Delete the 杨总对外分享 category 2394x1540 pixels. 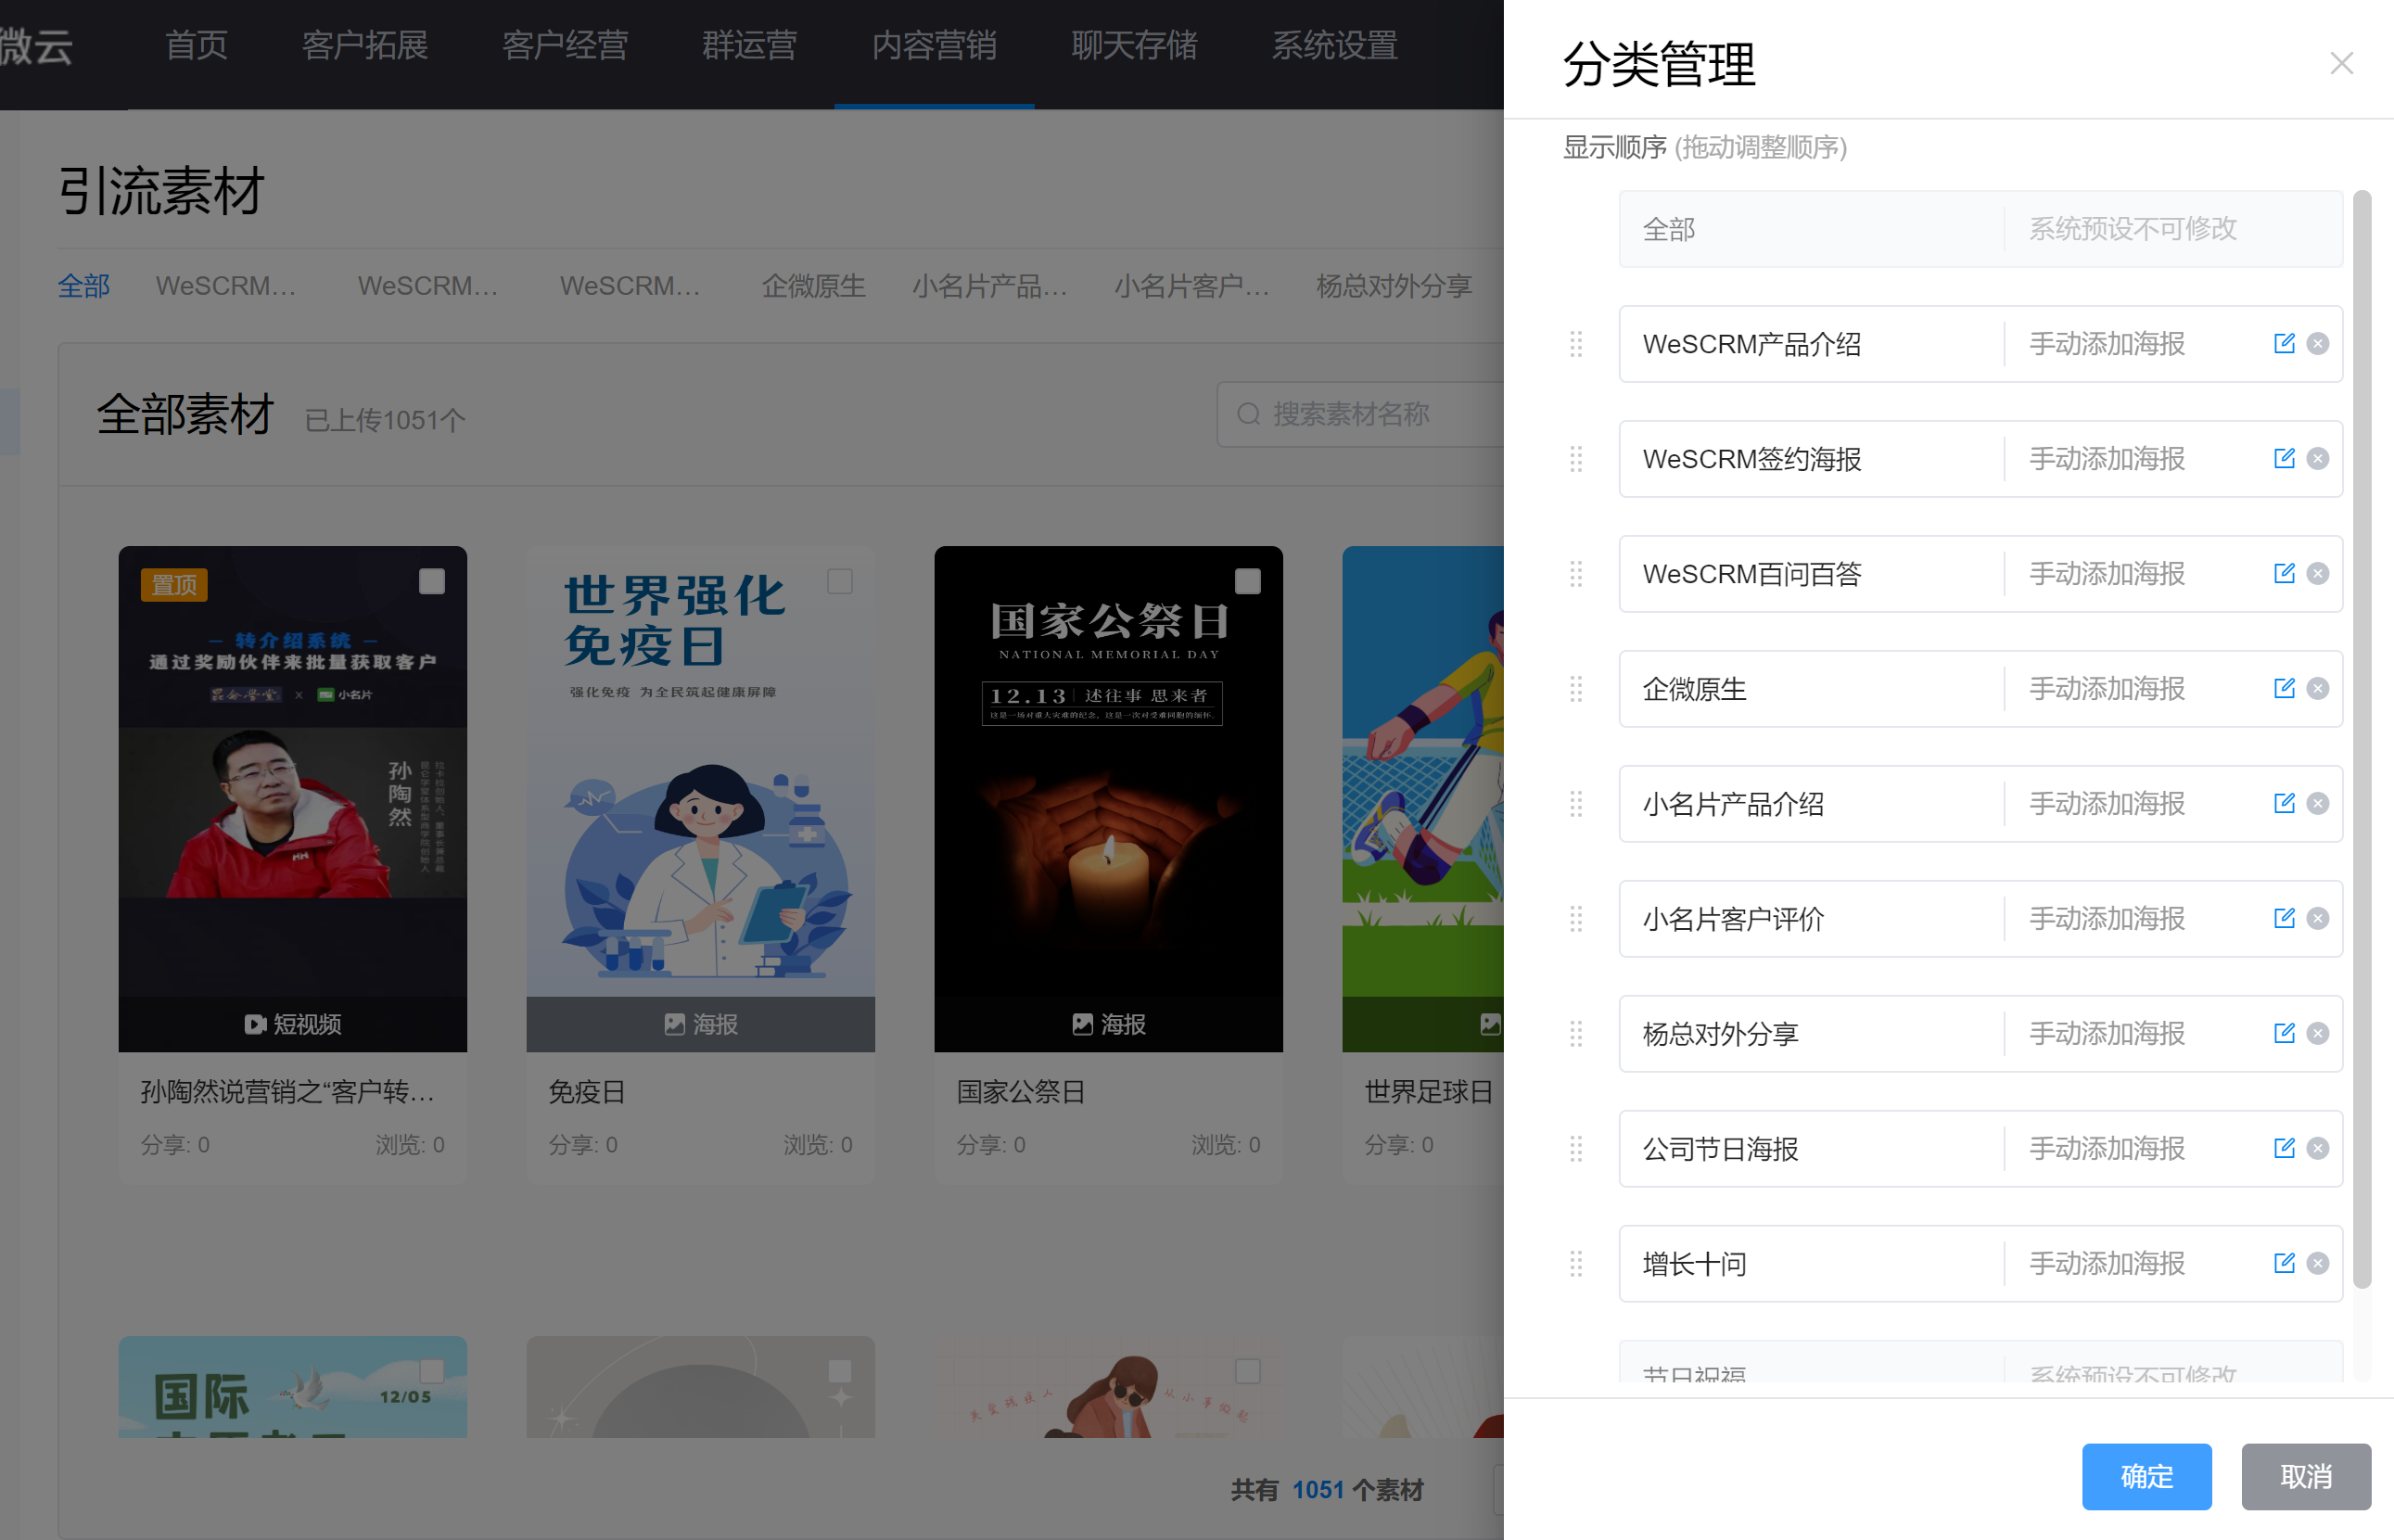pyautogui.click(x=2317, y=1033)
